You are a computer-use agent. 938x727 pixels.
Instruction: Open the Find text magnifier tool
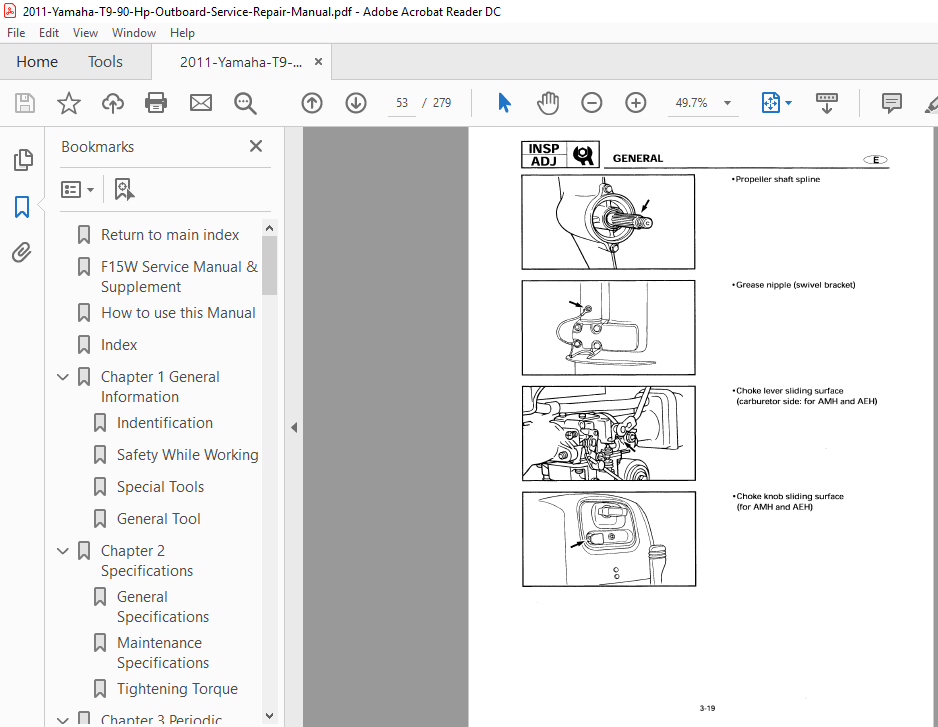coord(245,103)
